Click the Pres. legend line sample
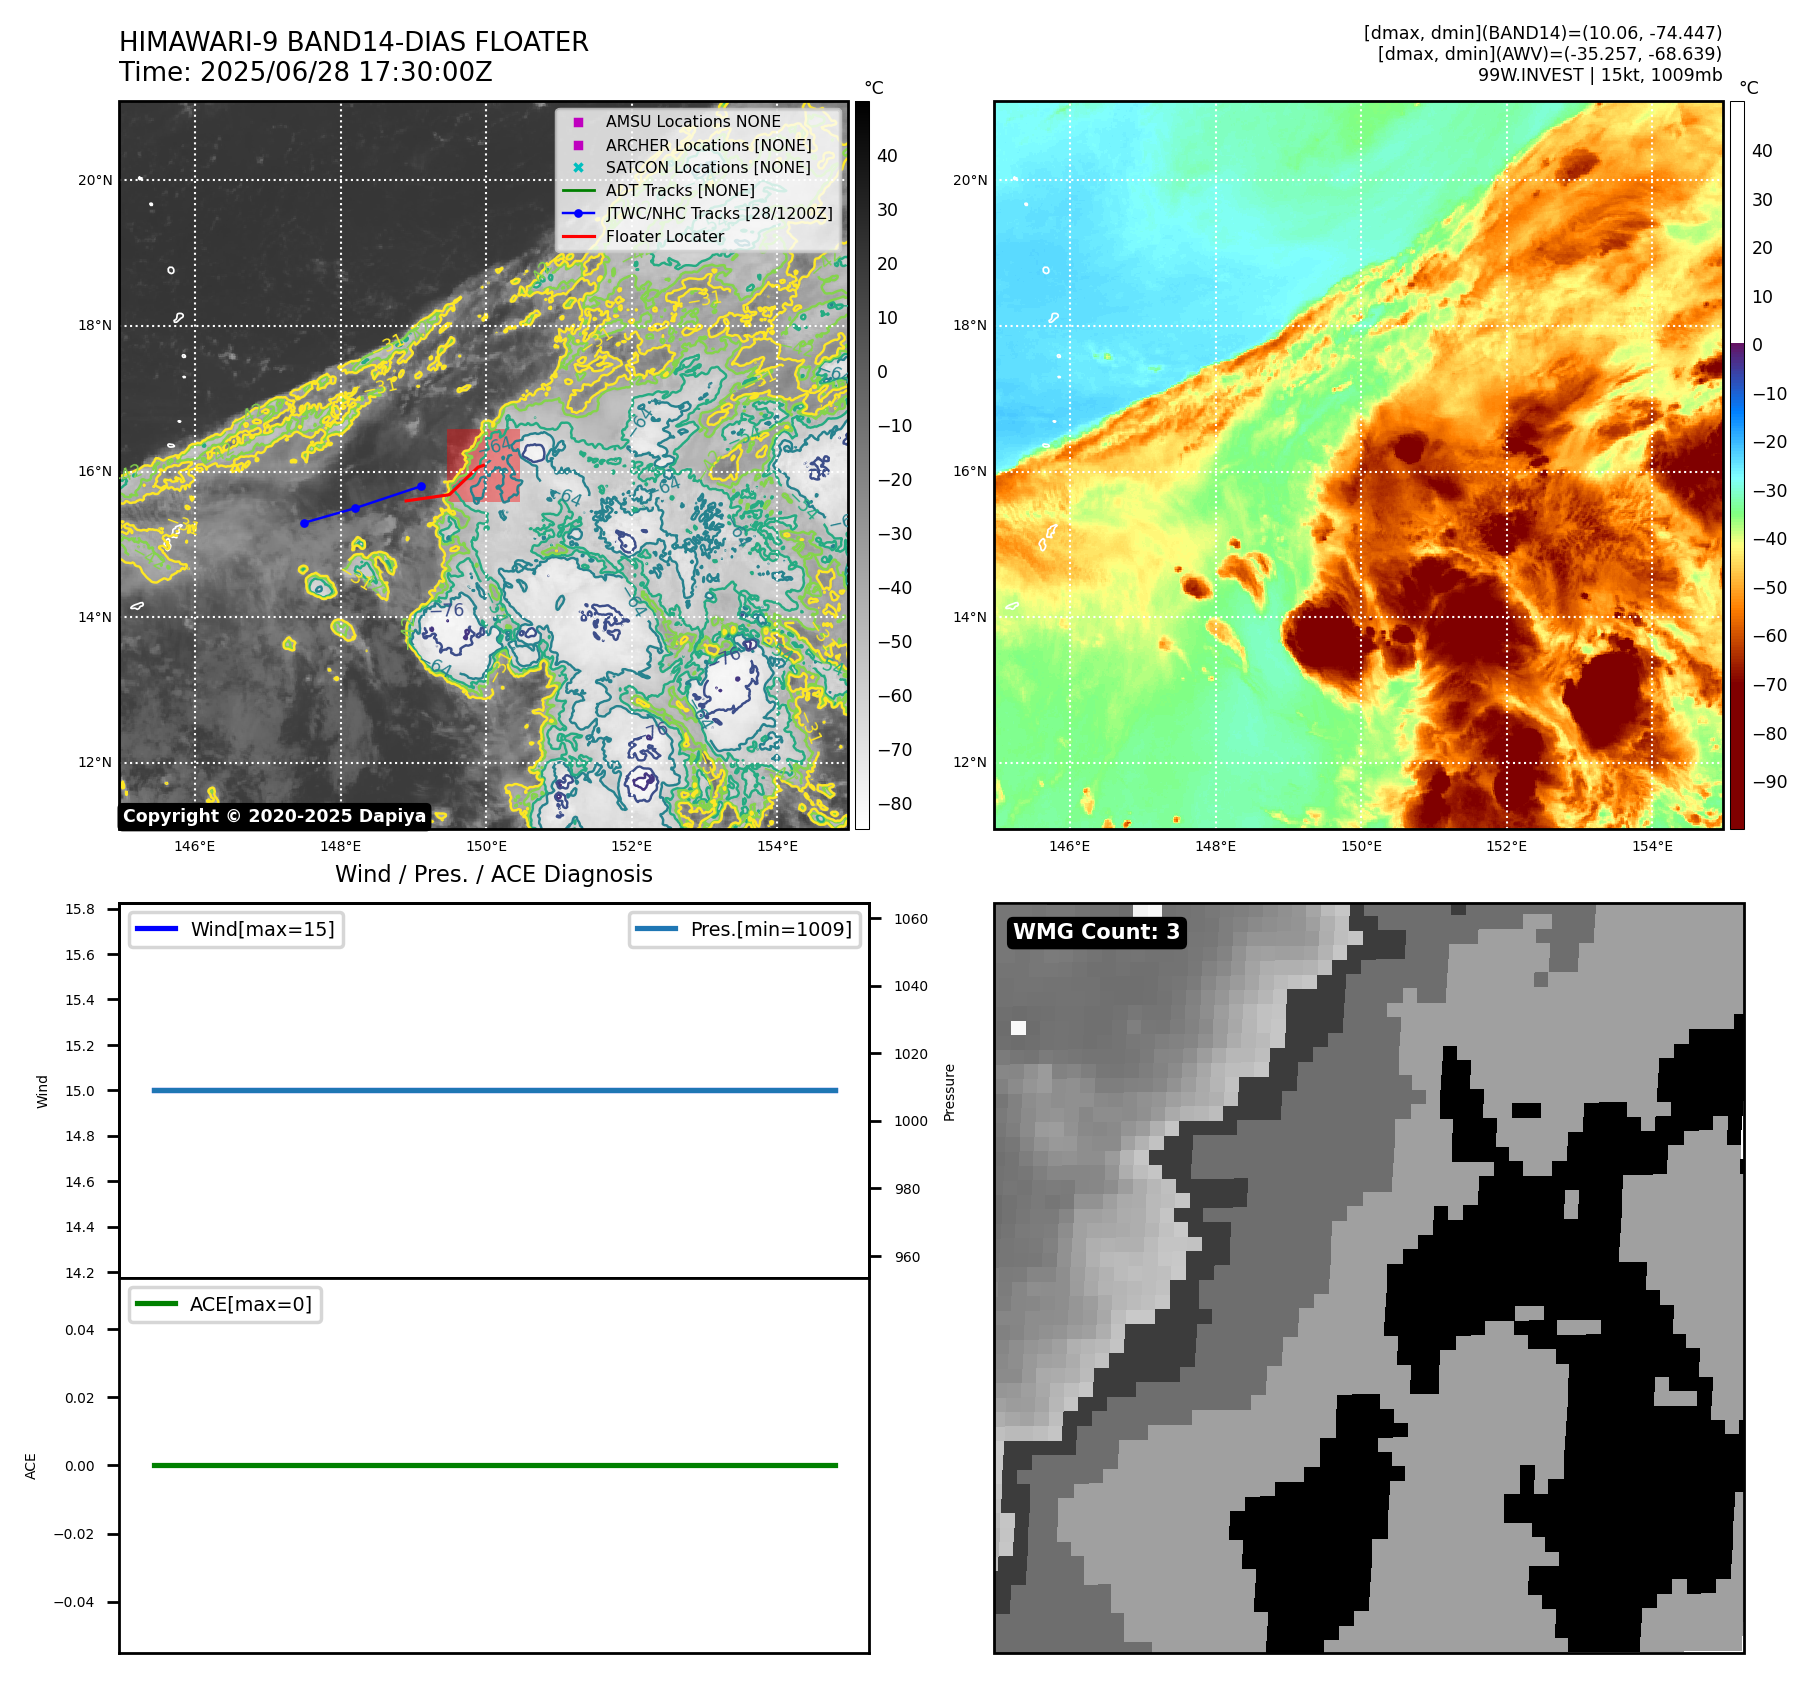 656,929
